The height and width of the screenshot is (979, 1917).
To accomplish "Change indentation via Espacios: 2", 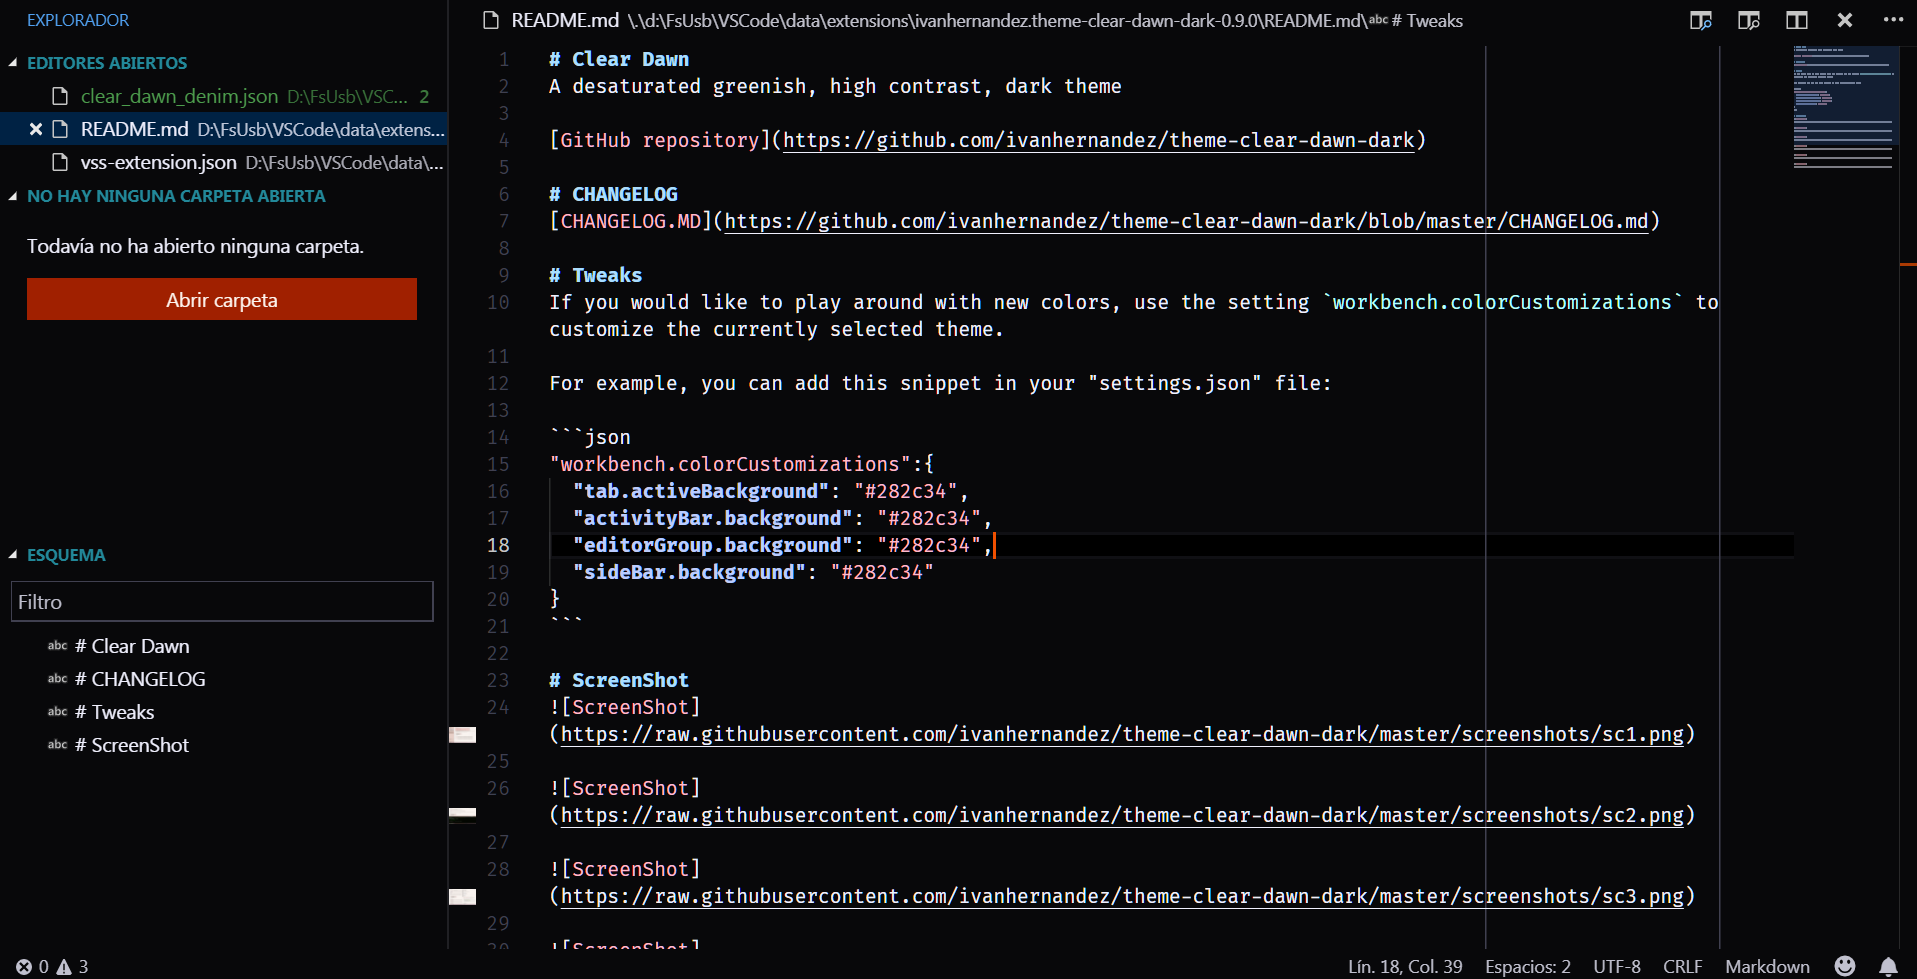I will [1527, 967].
